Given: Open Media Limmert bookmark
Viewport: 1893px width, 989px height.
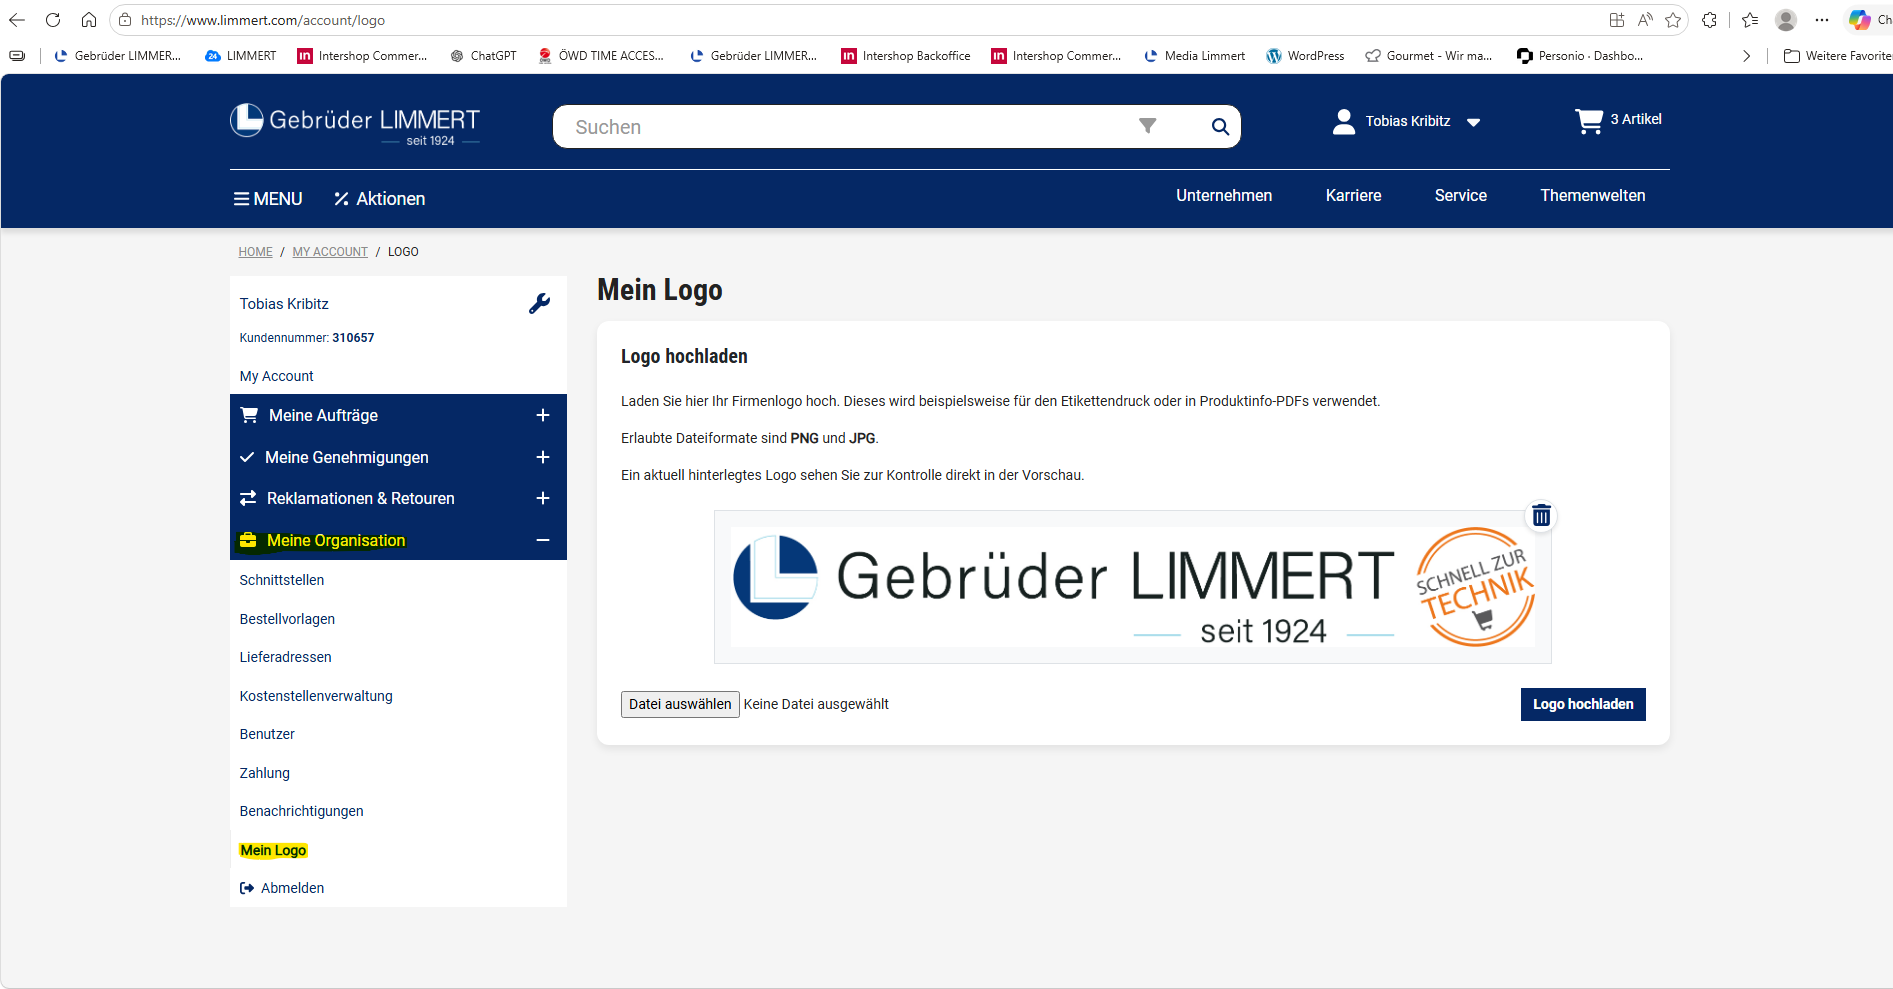Looking at the screenshot, I should (1195, 56).
